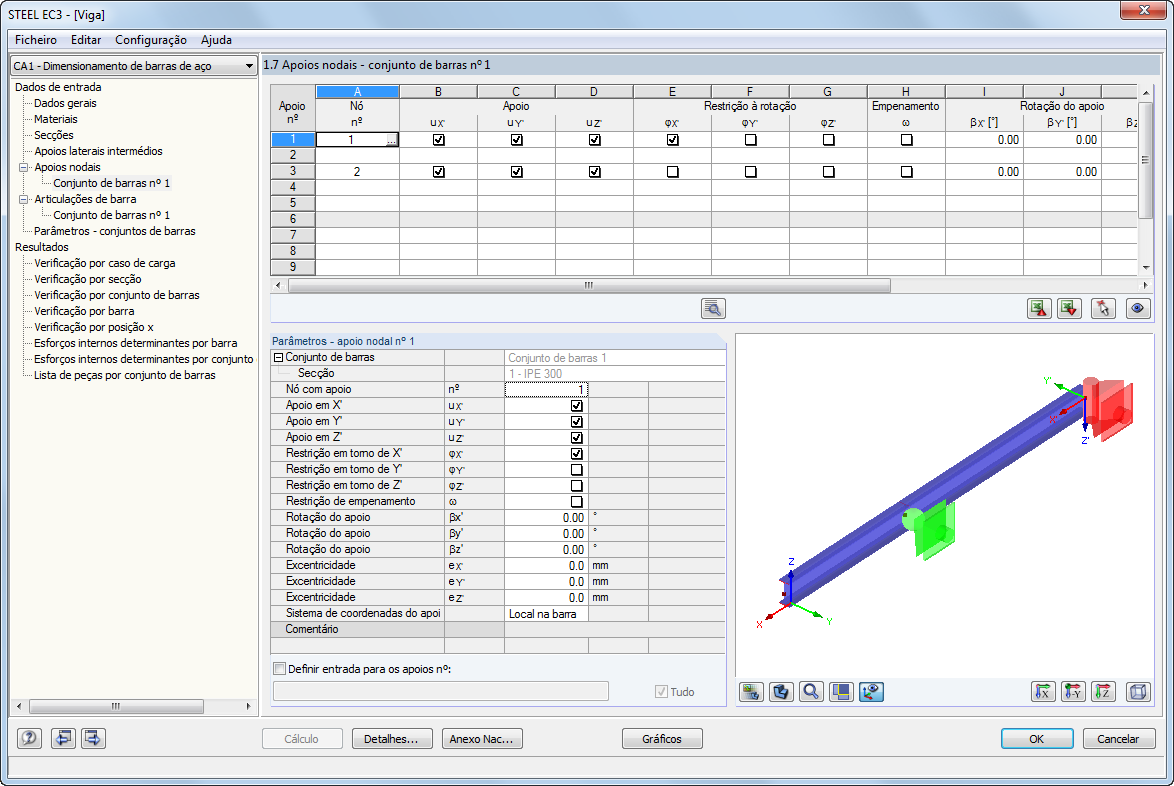Go to previous table with left arrow icon
The image size is (1174, 786).
pyautogui.click(x=63, y=738)
